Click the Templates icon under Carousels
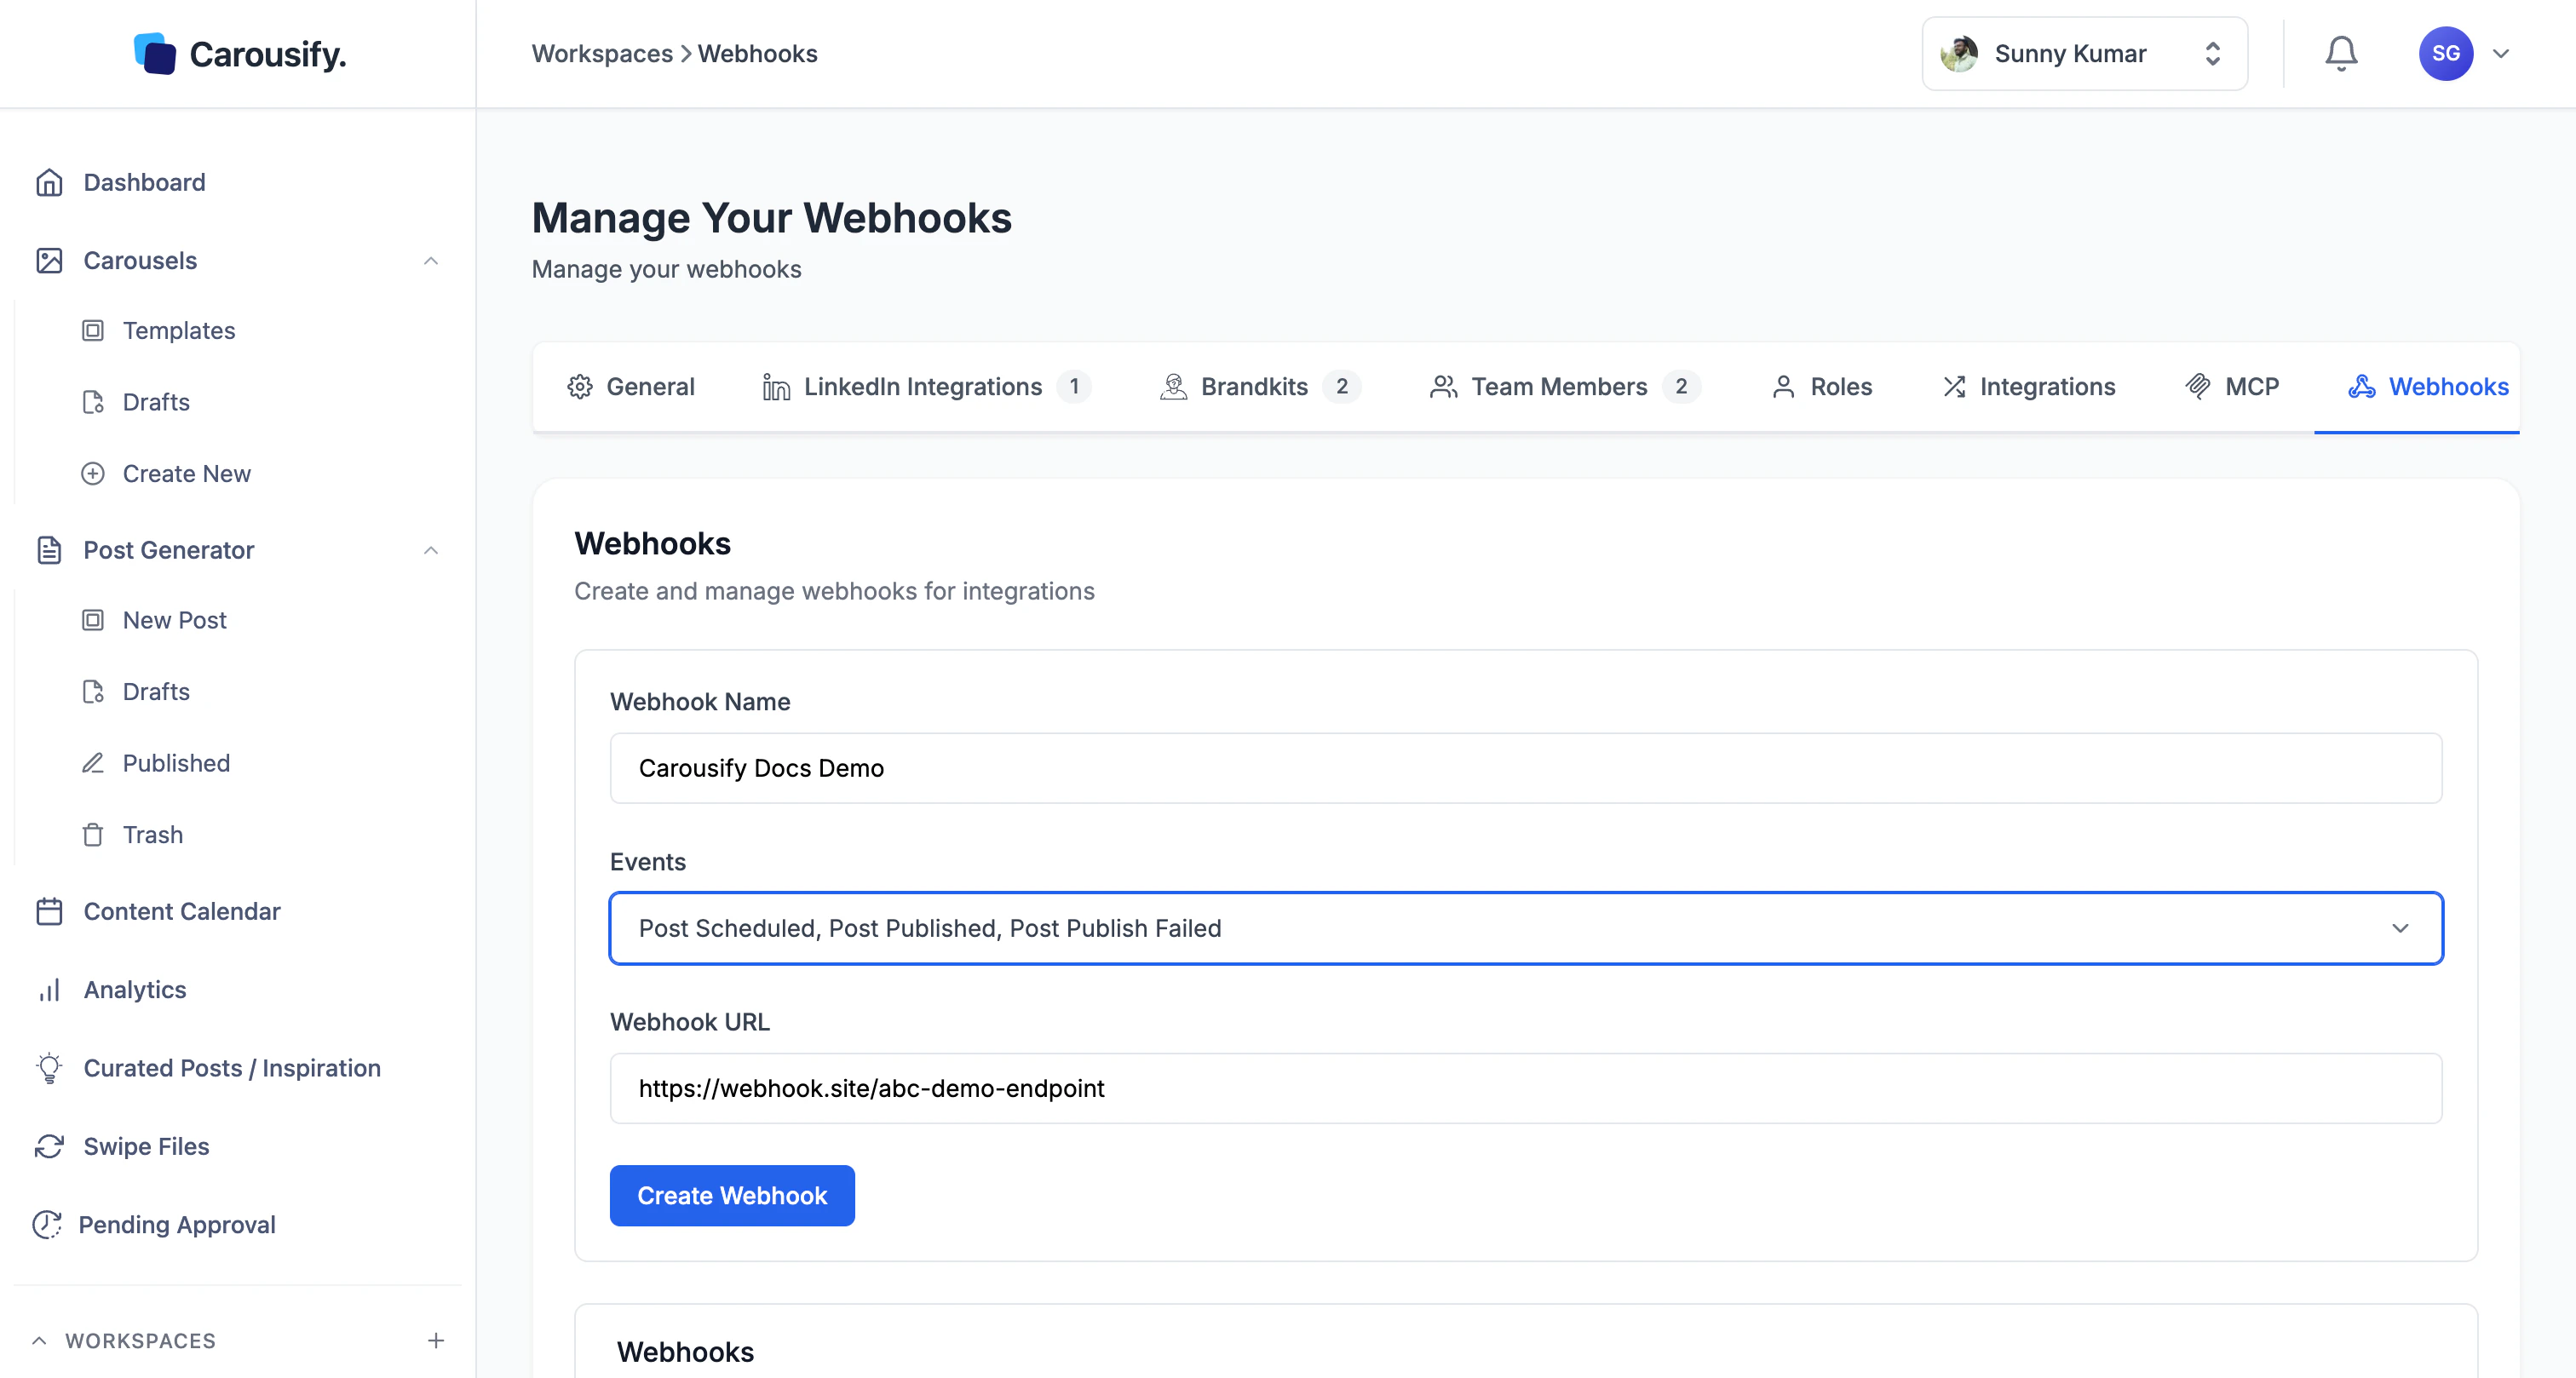This screenshot has width=2576, height=1378. pos(93,331)
